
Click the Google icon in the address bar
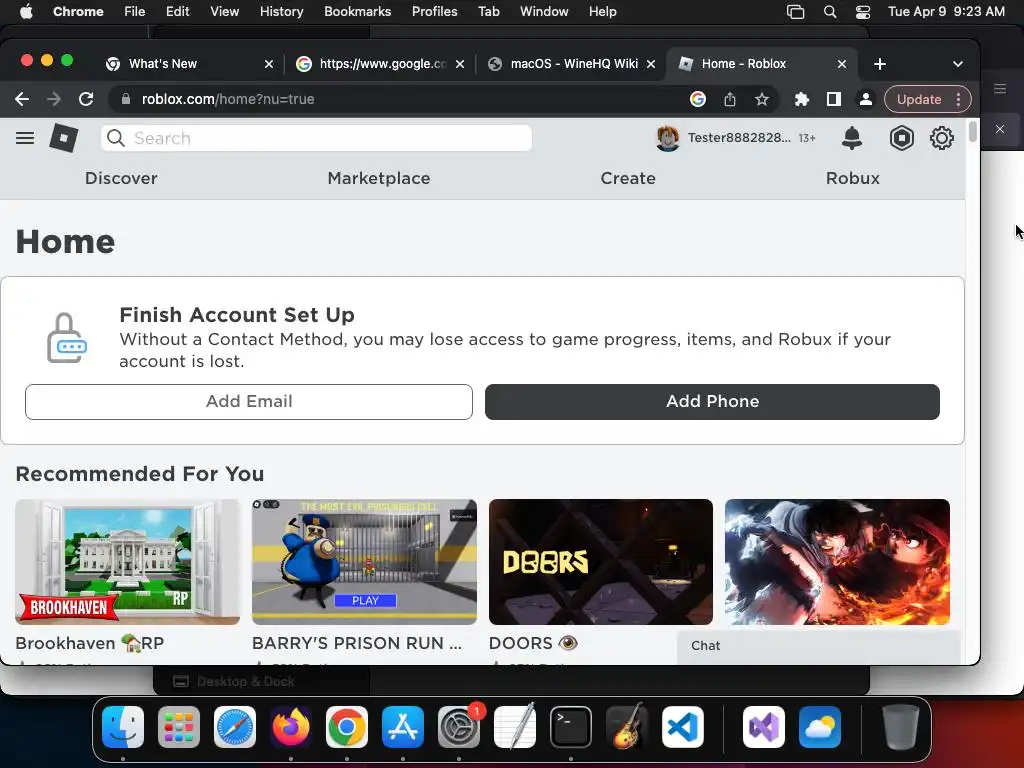point(697,99)
